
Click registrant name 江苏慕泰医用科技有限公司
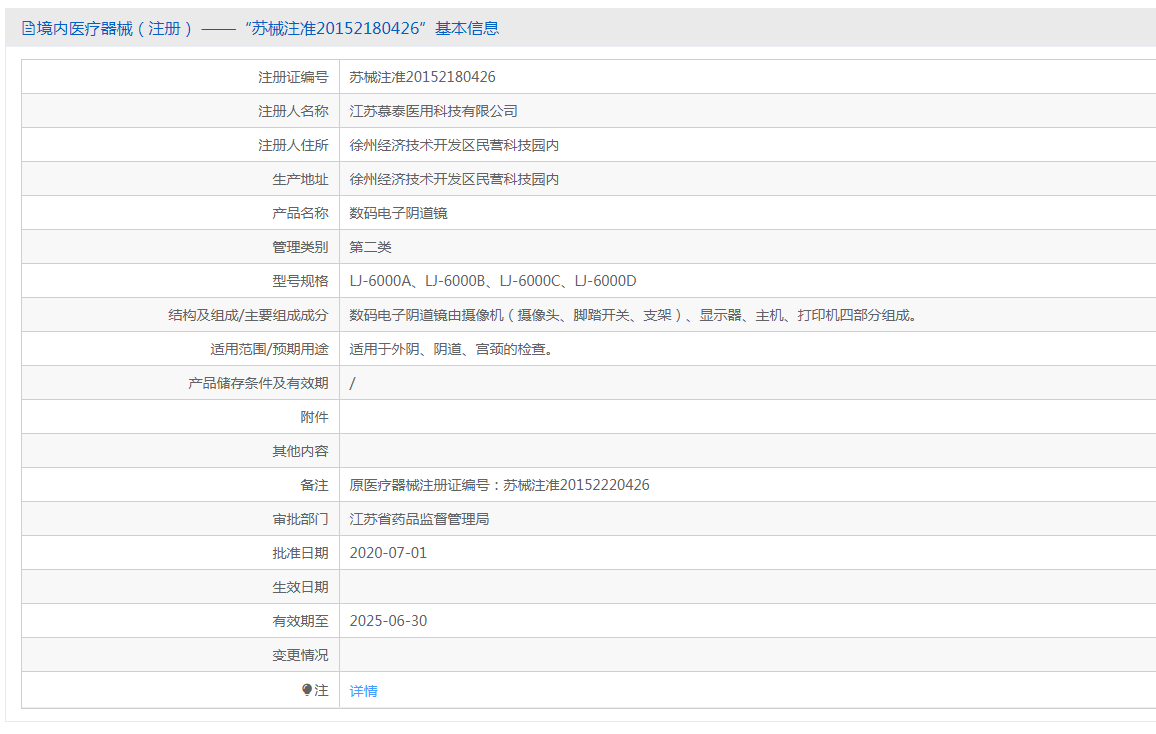click(x=433, y=111)
